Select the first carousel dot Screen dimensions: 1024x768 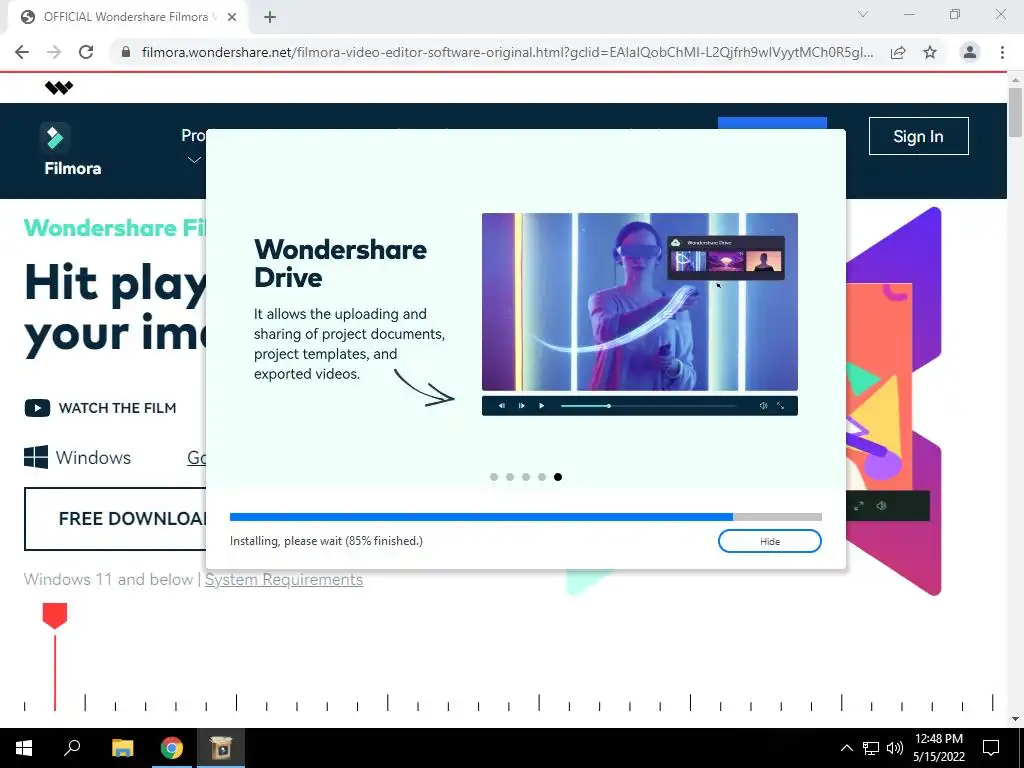click(494, 477)
